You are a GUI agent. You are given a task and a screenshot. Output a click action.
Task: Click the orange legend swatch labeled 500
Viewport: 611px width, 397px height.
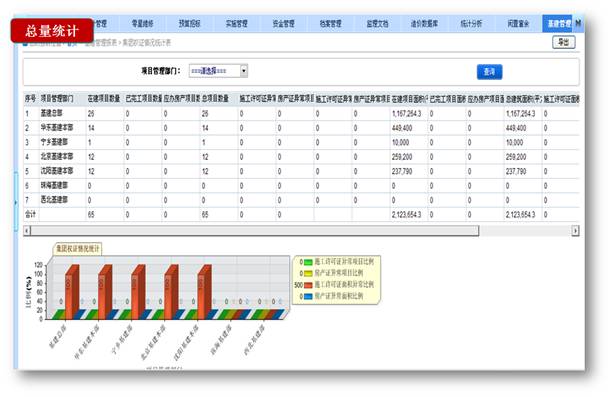[308, 285]
